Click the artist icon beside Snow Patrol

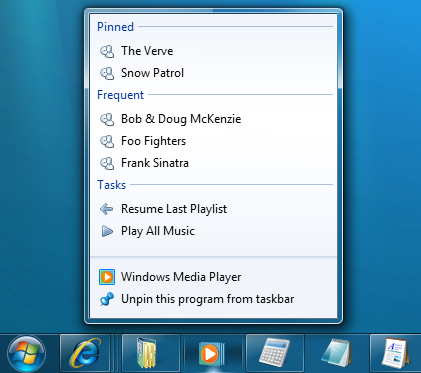(107, 73)
